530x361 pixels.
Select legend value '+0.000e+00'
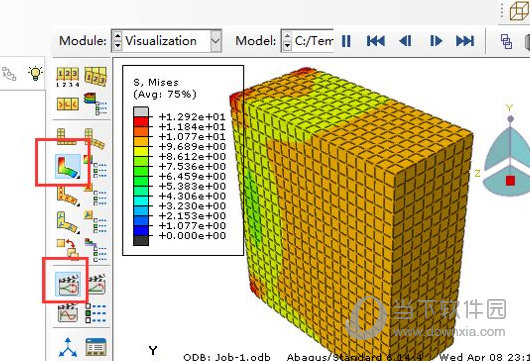[192, 236]
